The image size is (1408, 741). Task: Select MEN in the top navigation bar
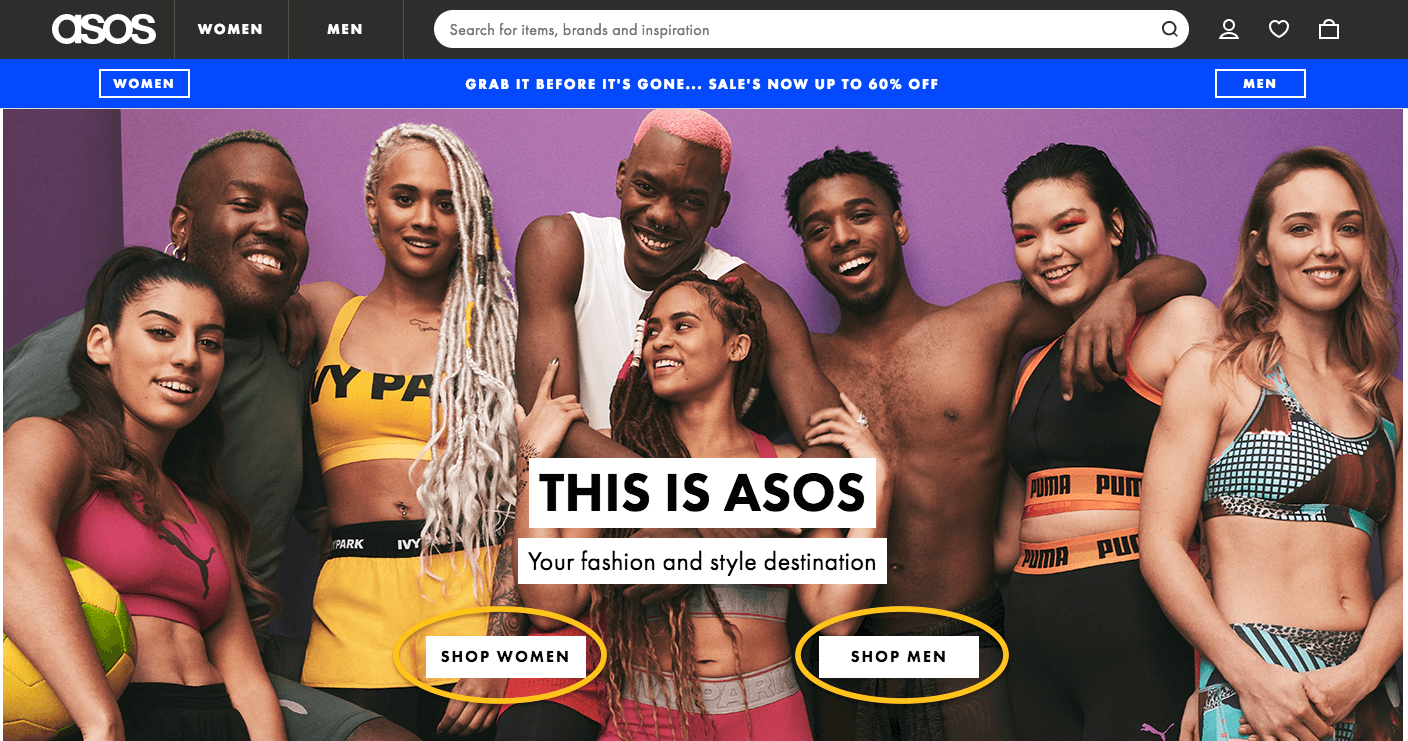[345, 29]
